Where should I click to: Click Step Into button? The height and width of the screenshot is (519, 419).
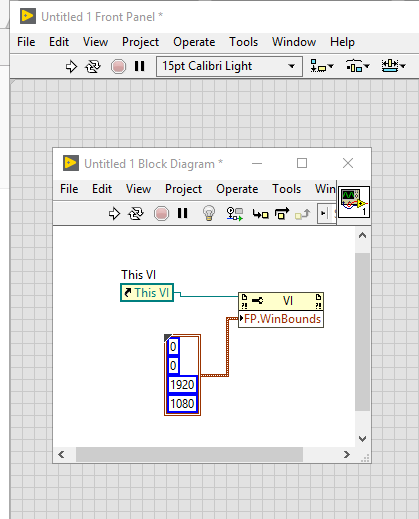coord(260,214)
